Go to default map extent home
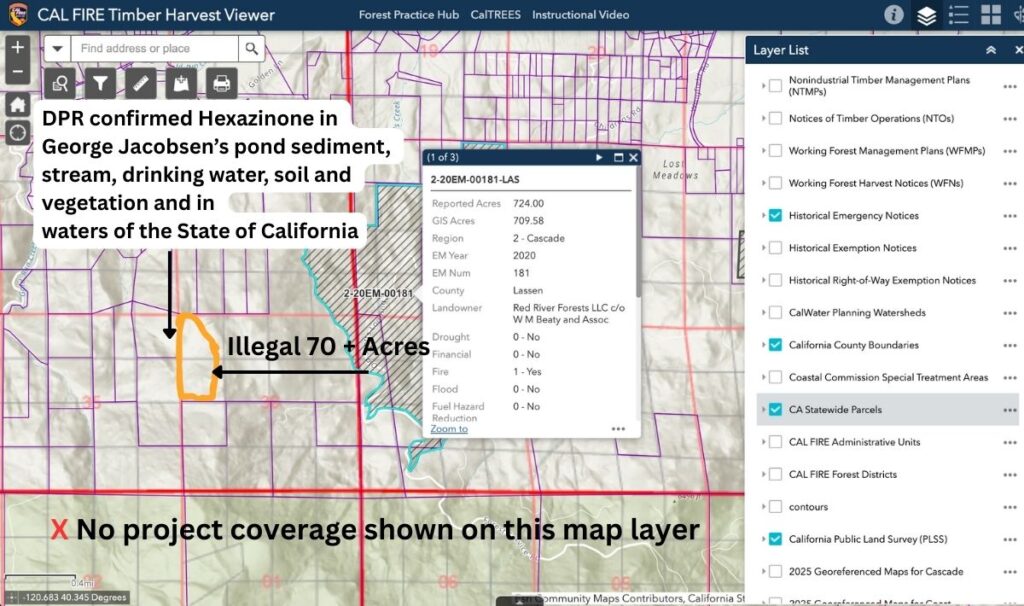Viewport: 1024px width, 606px height. tap(18, 104)
